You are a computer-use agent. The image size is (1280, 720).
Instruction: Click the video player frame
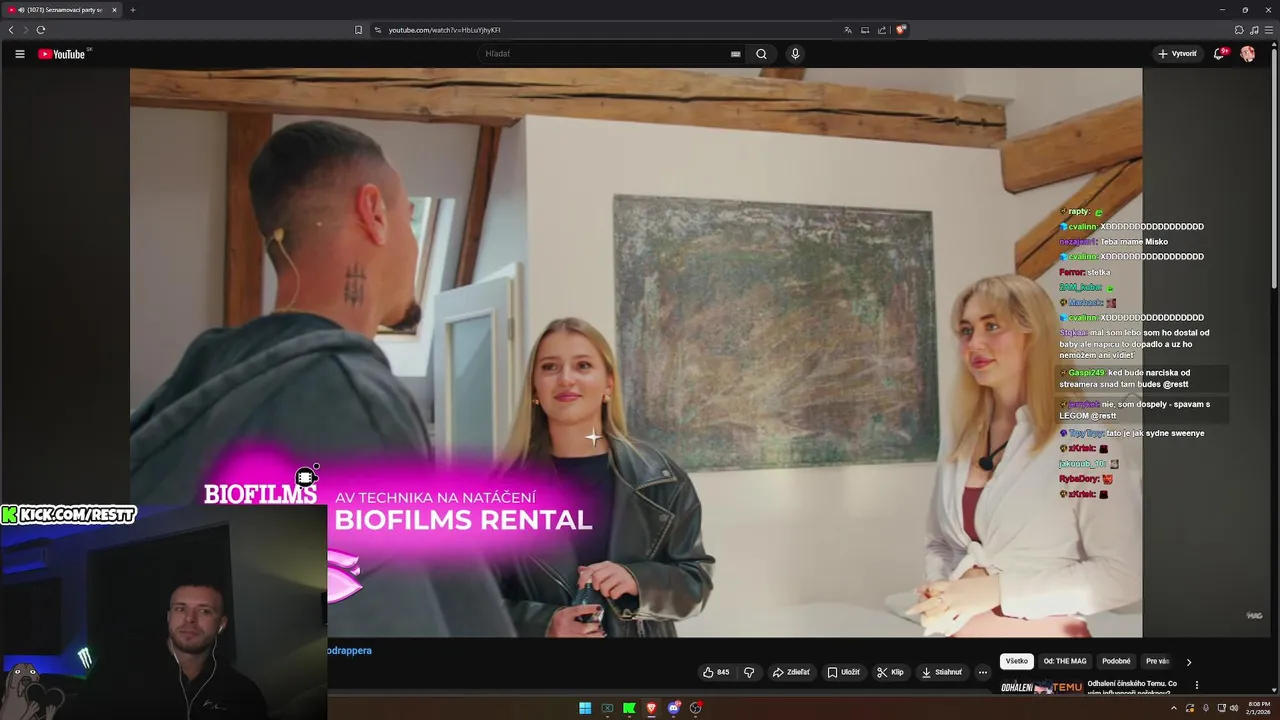[x=636, y=352]
